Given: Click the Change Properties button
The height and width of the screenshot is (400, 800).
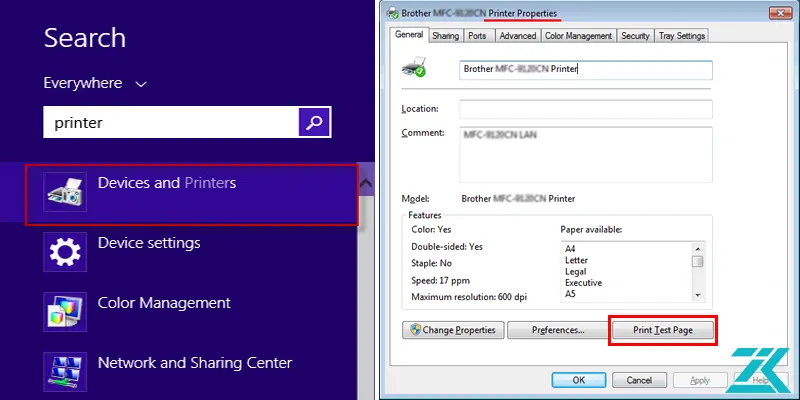Looking at the screenshot, I should (453, 330).
